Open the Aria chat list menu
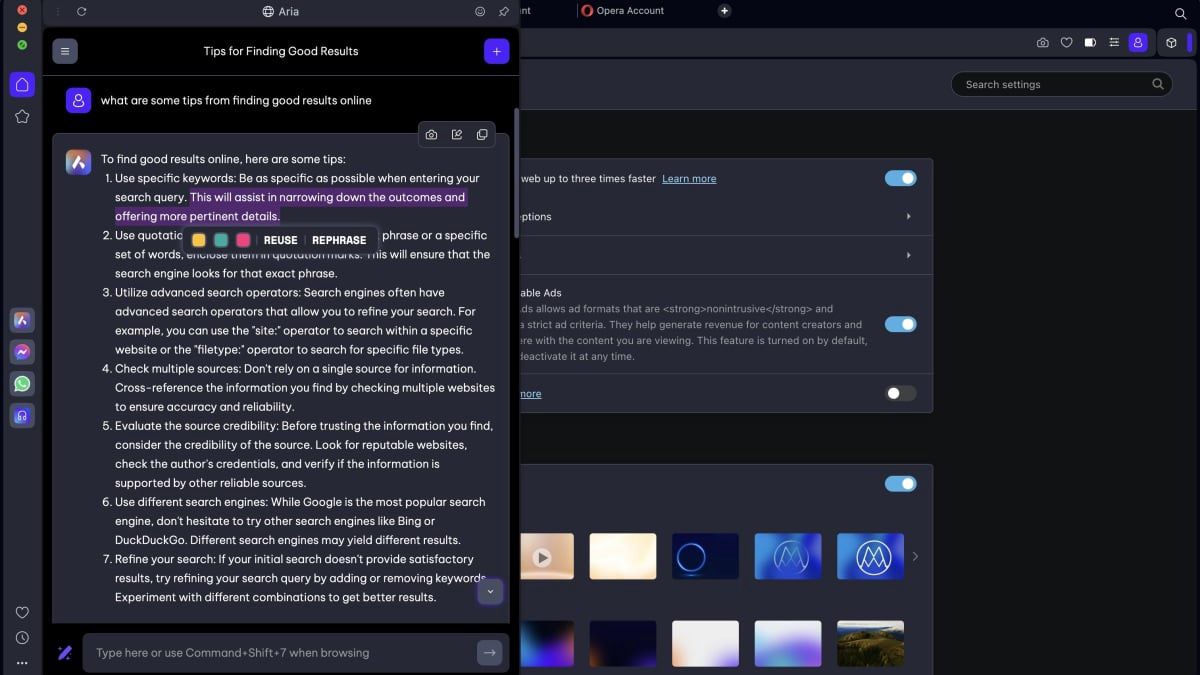The image size is (1200, 675). pyautogui.click(x=65, y=51)
